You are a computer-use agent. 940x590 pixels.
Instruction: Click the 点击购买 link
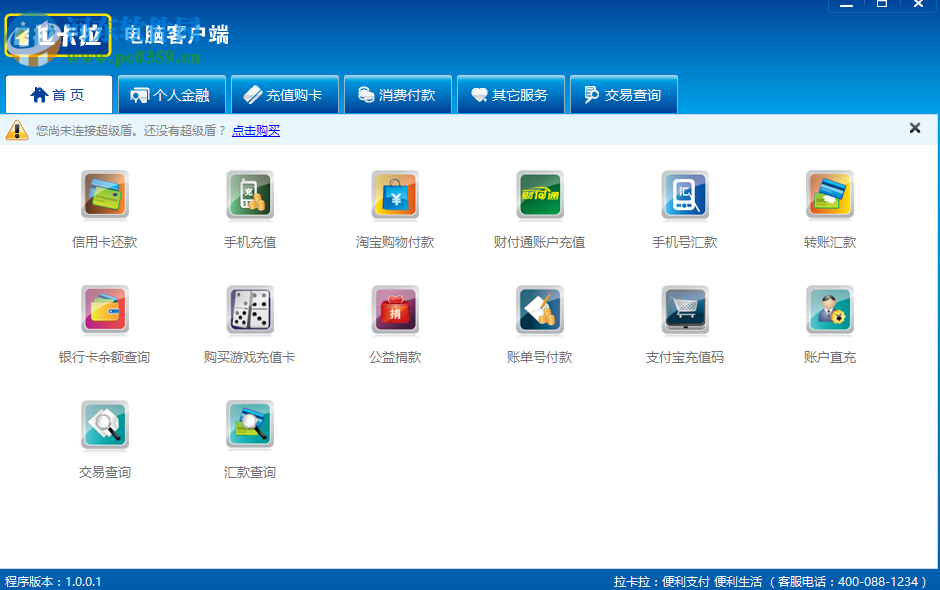256,131
